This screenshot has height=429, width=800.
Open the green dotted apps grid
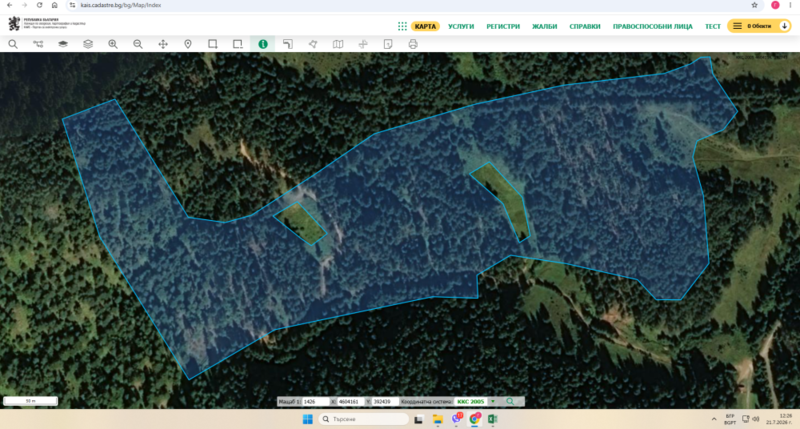click(x=402, y=26)
